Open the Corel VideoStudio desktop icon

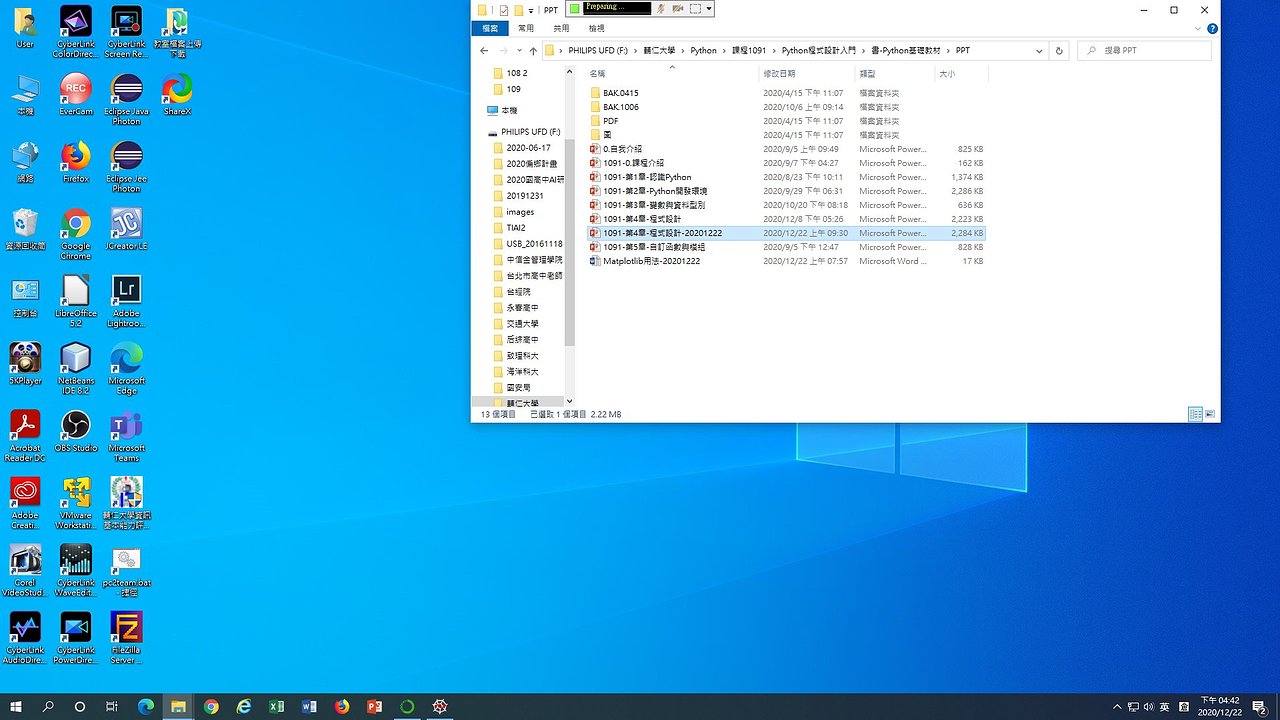(25, 569)
